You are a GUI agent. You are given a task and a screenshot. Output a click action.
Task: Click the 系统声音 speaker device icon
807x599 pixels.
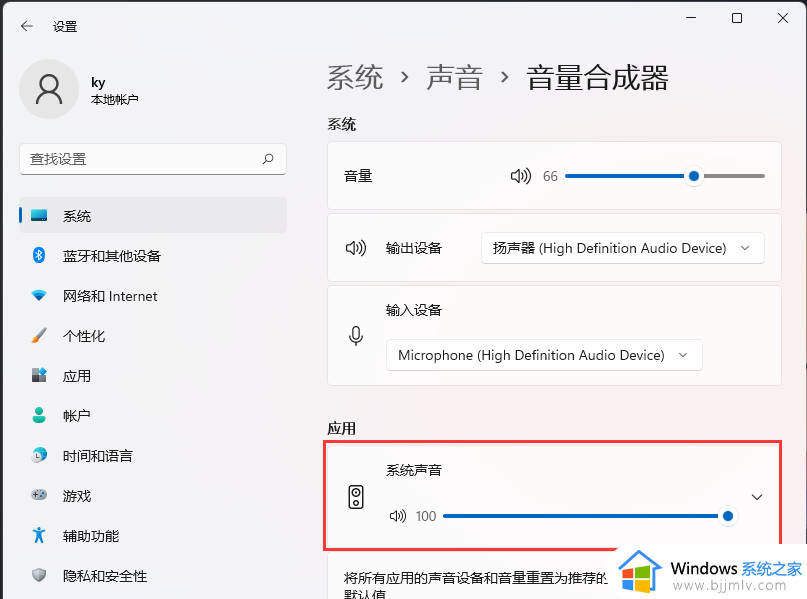tap(356, 497)
